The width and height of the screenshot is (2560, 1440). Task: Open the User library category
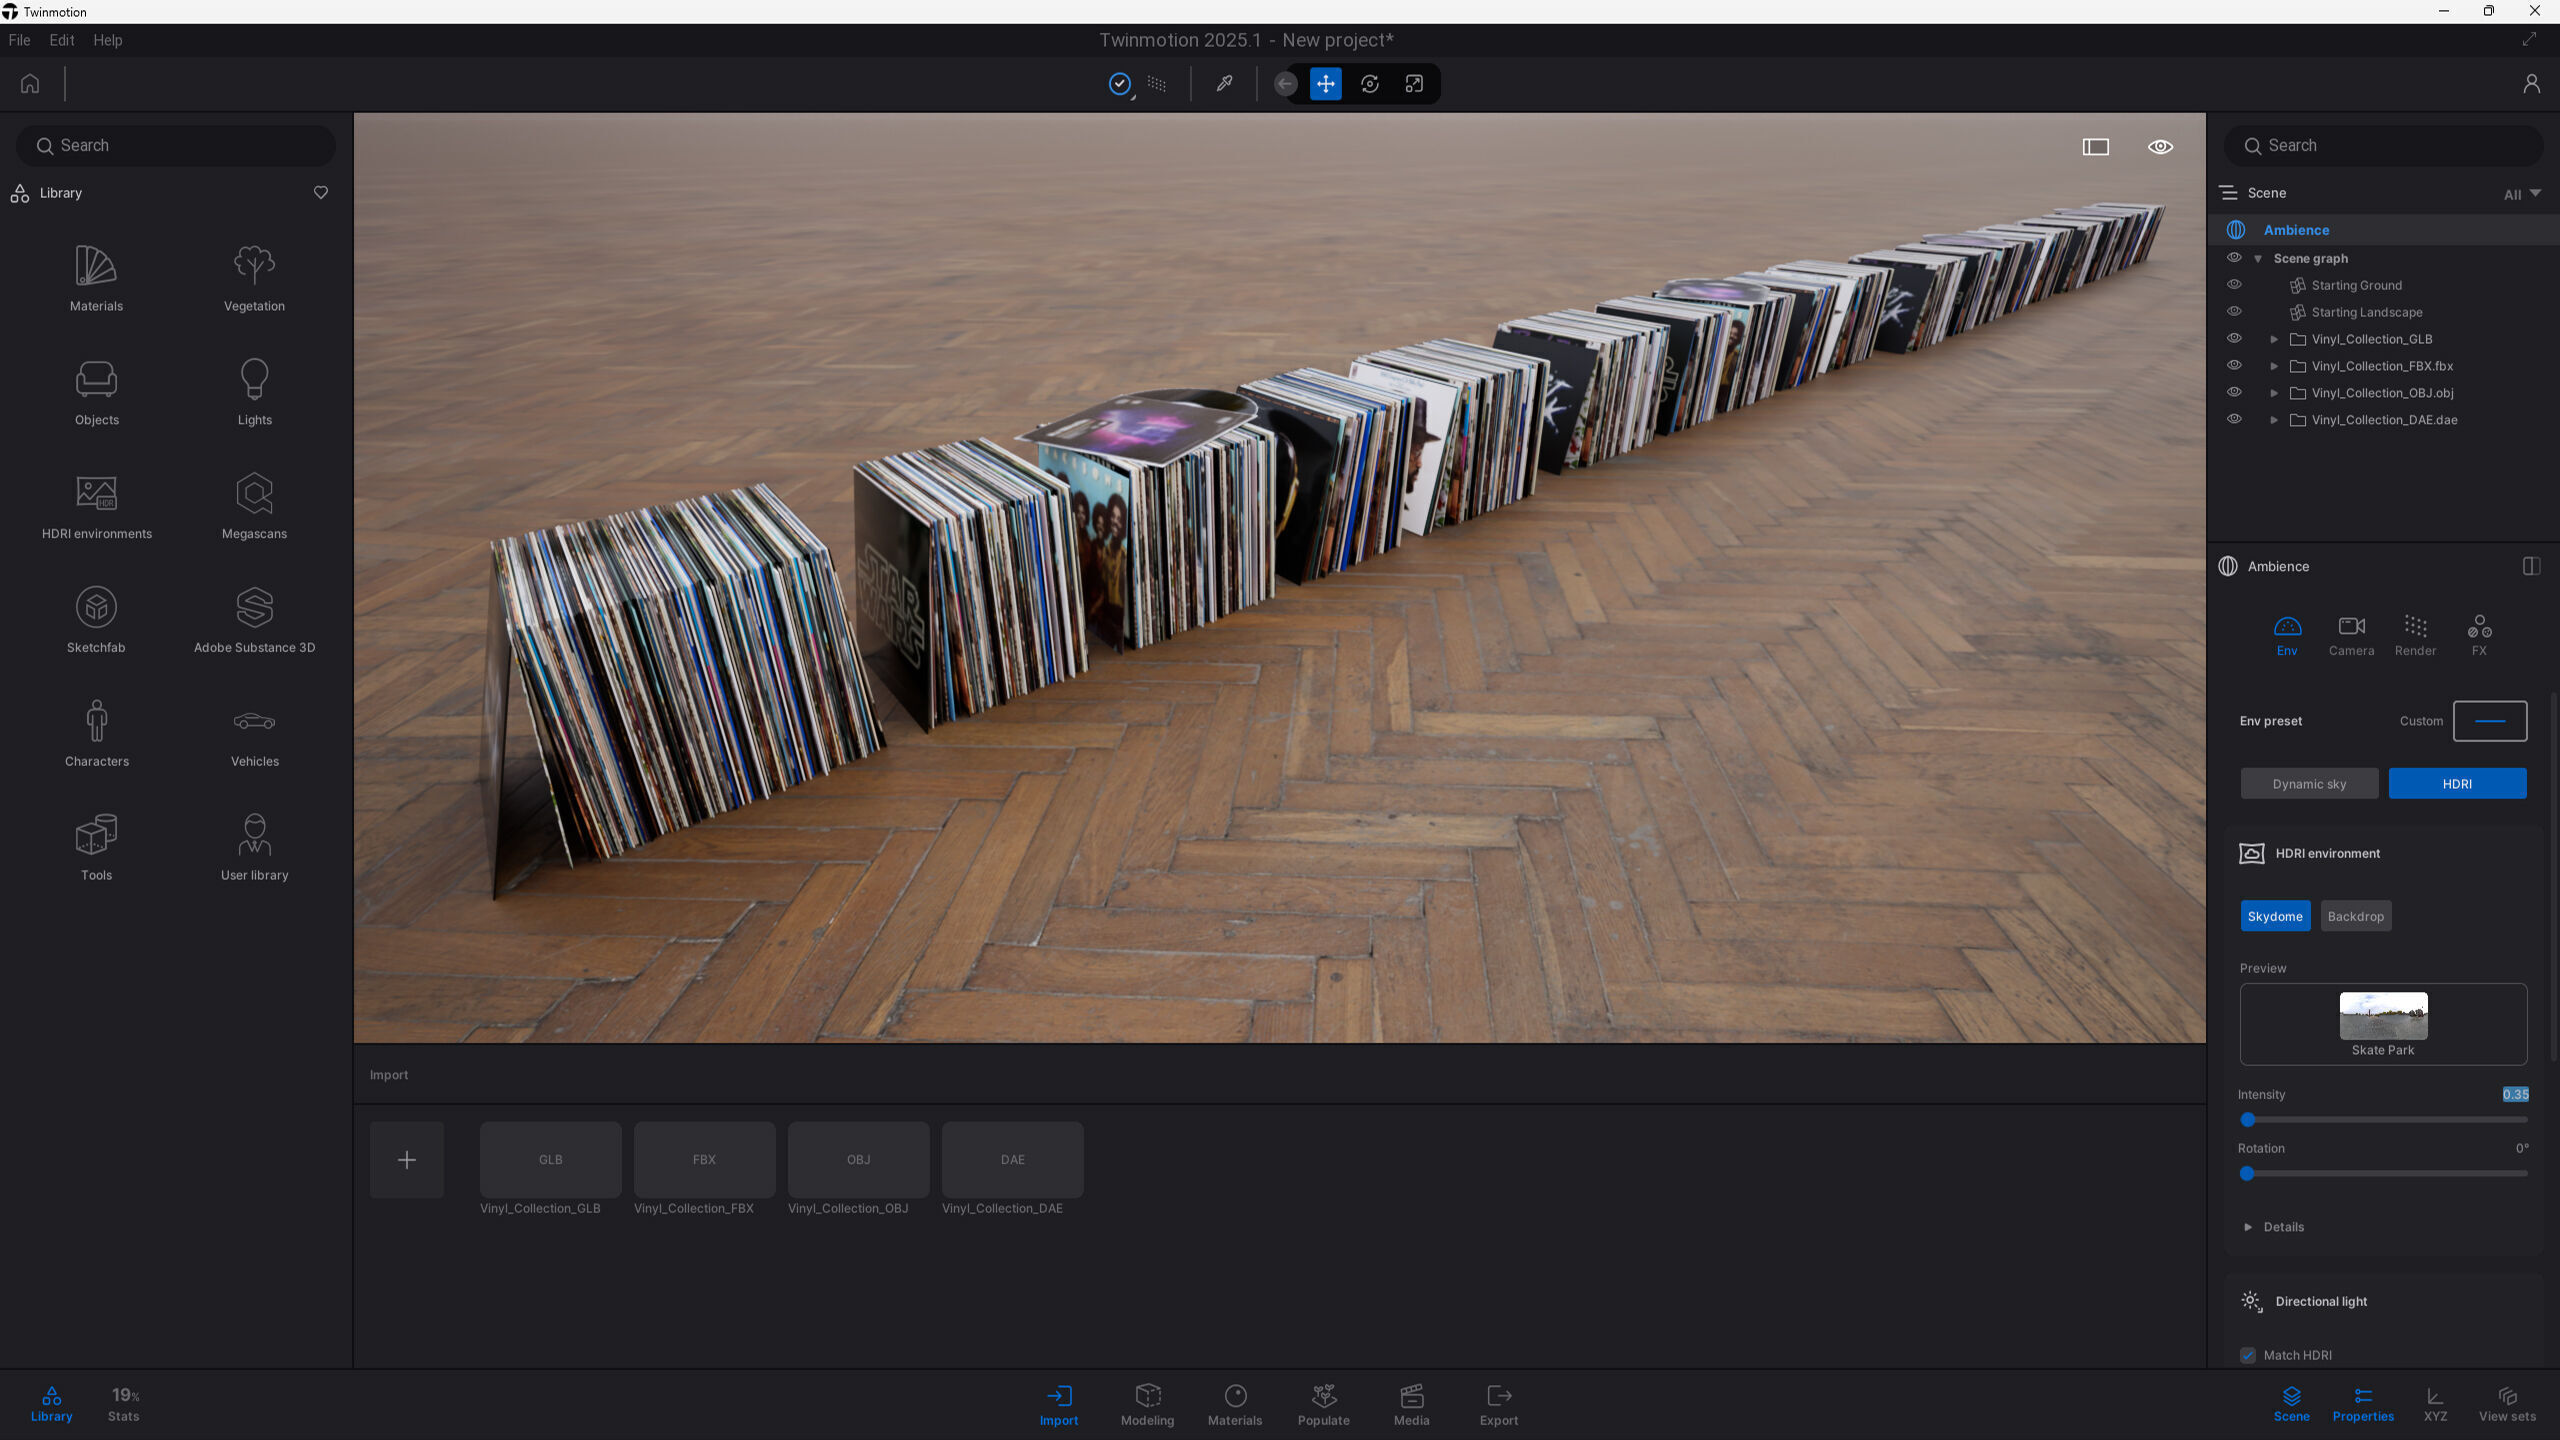click(254, 848)
